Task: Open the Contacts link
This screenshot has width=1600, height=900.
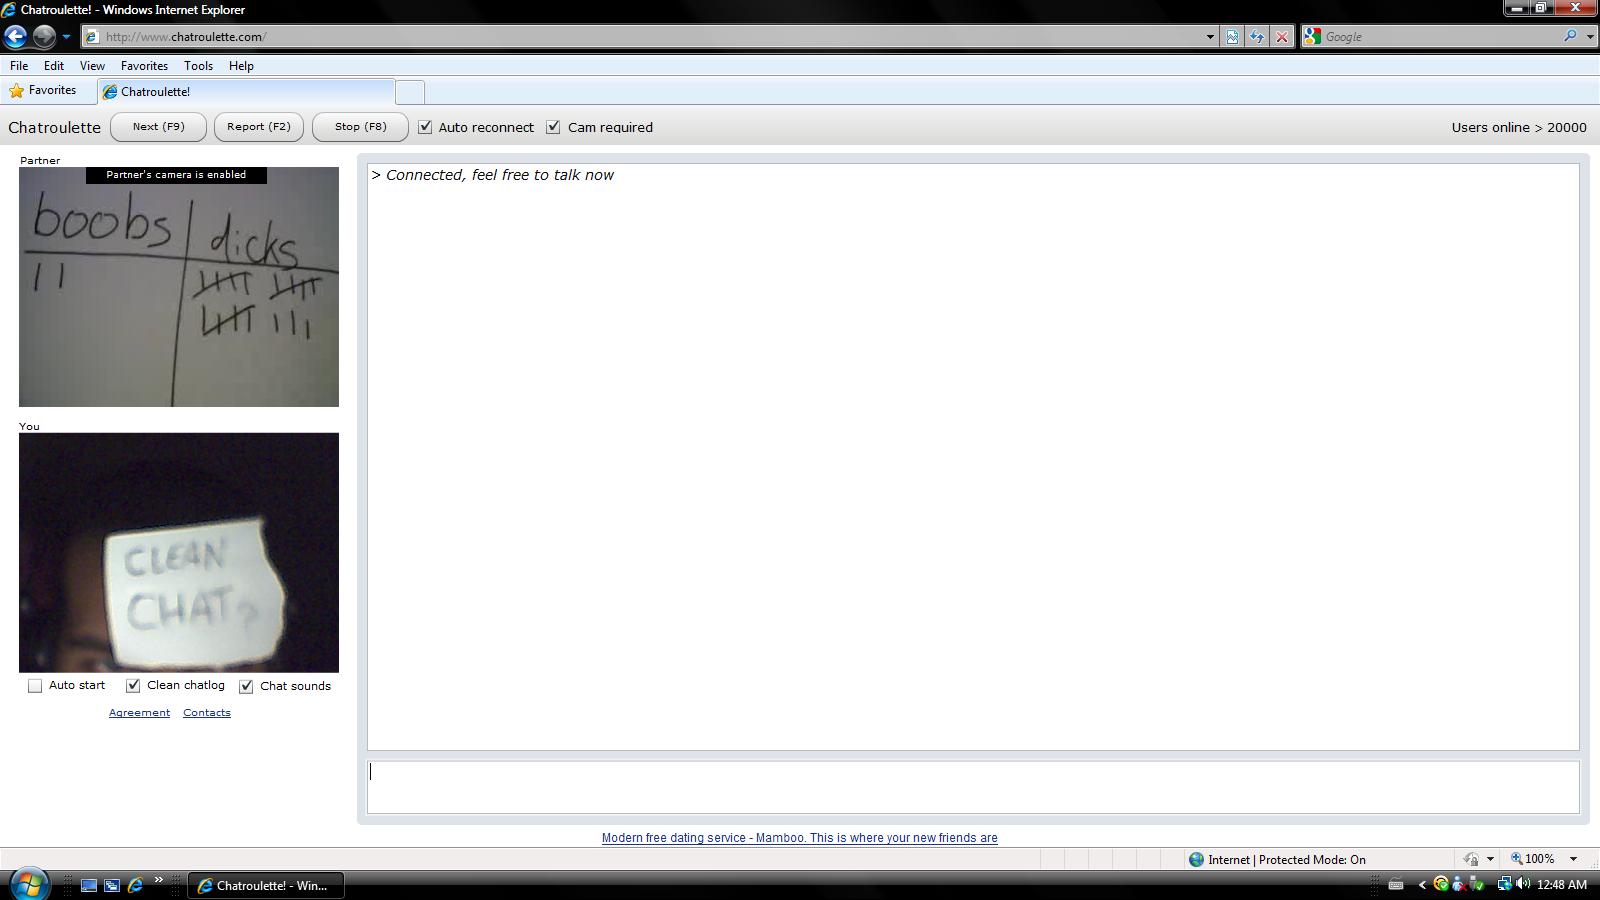Action: [207, 713]
